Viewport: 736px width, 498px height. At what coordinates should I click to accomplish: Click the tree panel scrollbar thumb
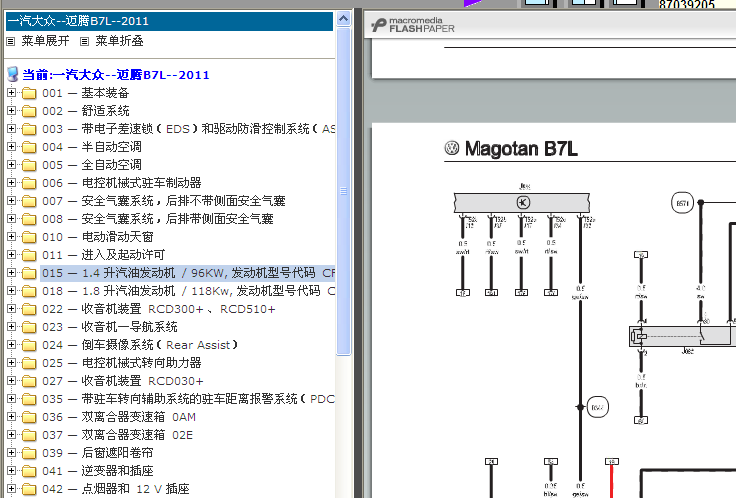tap(344, 191)
